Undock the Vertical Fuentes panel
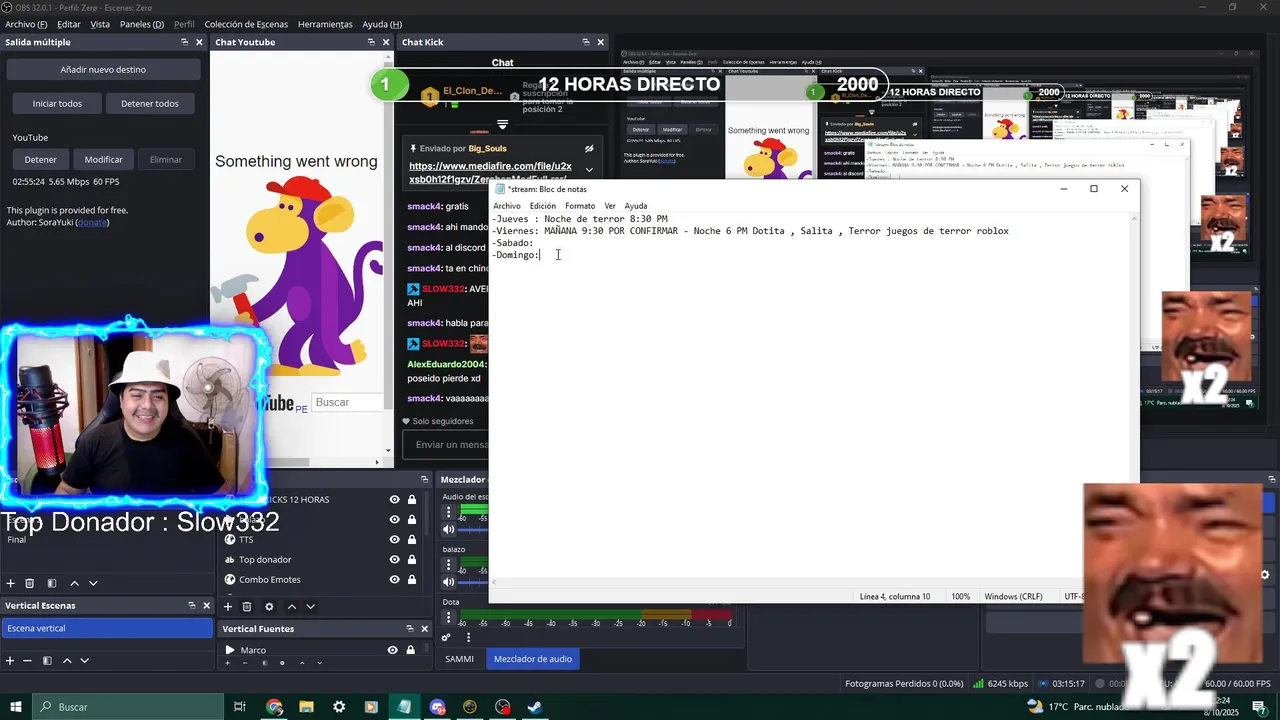This screenshot has height=720, width=1280. pyautogui.click(x=410, y=629)
